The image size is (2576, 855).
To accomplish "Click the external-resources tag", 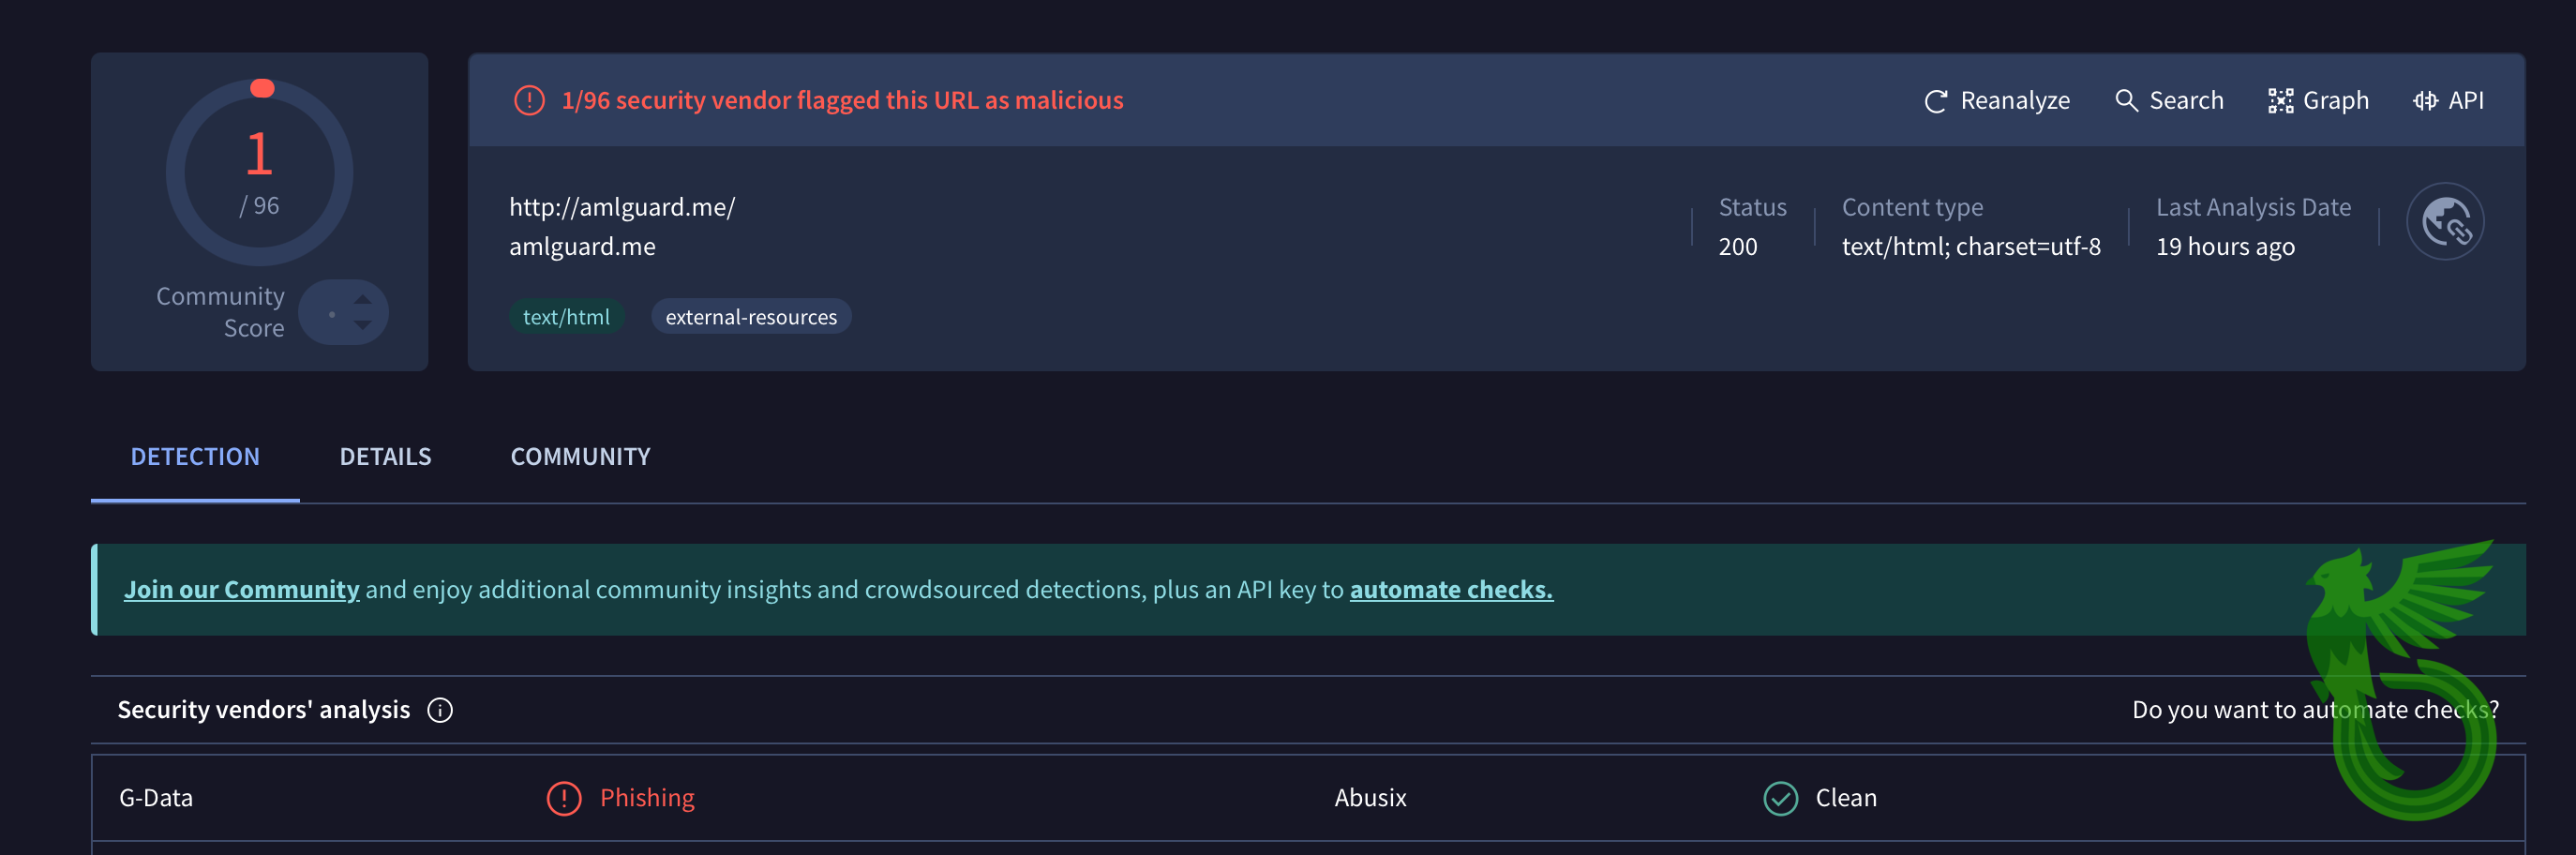I will (751, 316).
